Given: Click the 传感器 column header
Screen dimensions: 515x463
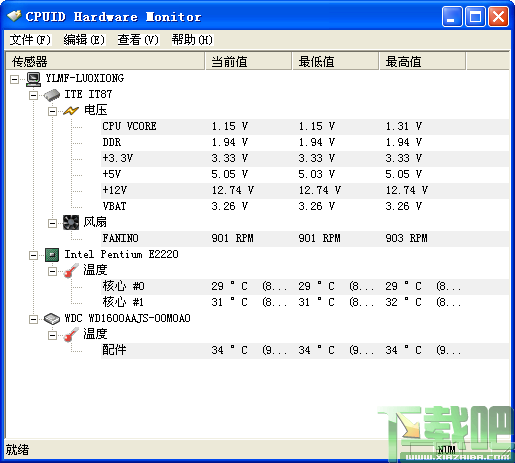Looking at the screenshot, I should [105, 62].
